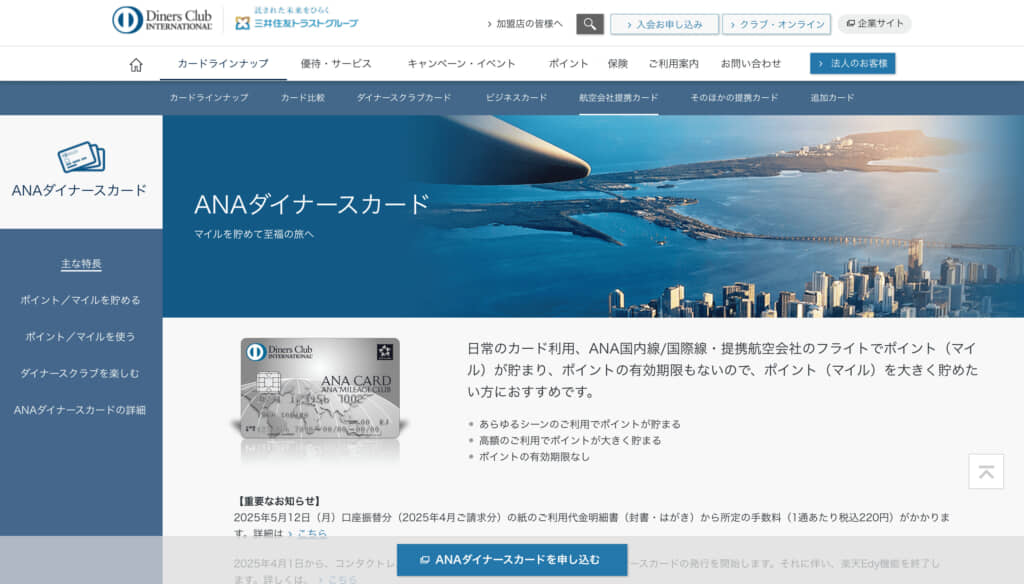Click the sidebar ANAダイナースカード title

[79, 191]
